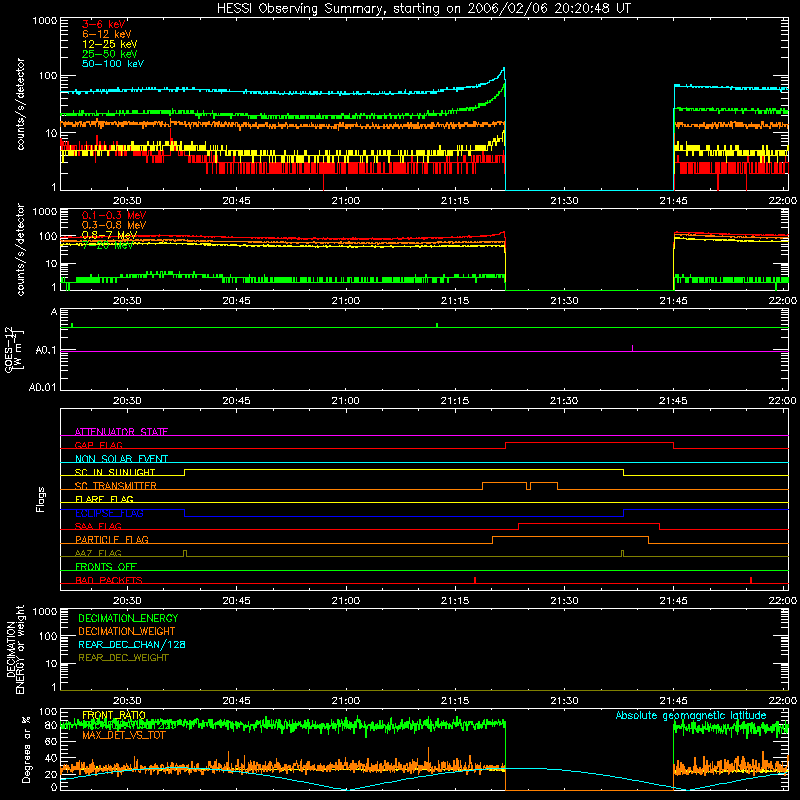Select the FRONTS_OFF flag label
Screen dimensions: 800x800
pos(106,566)
